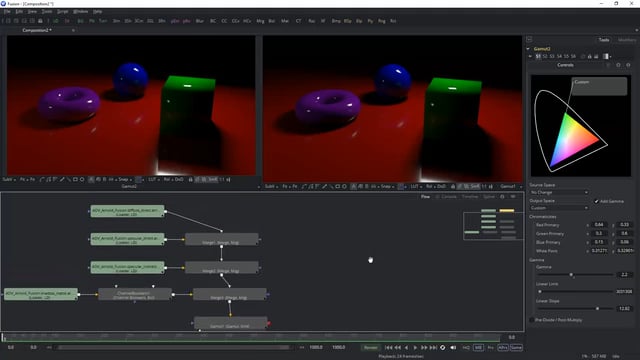Add a Color Curves (CCv) tool
The width and height of the screenshot is (640, 360).
[x=235, y=21]
